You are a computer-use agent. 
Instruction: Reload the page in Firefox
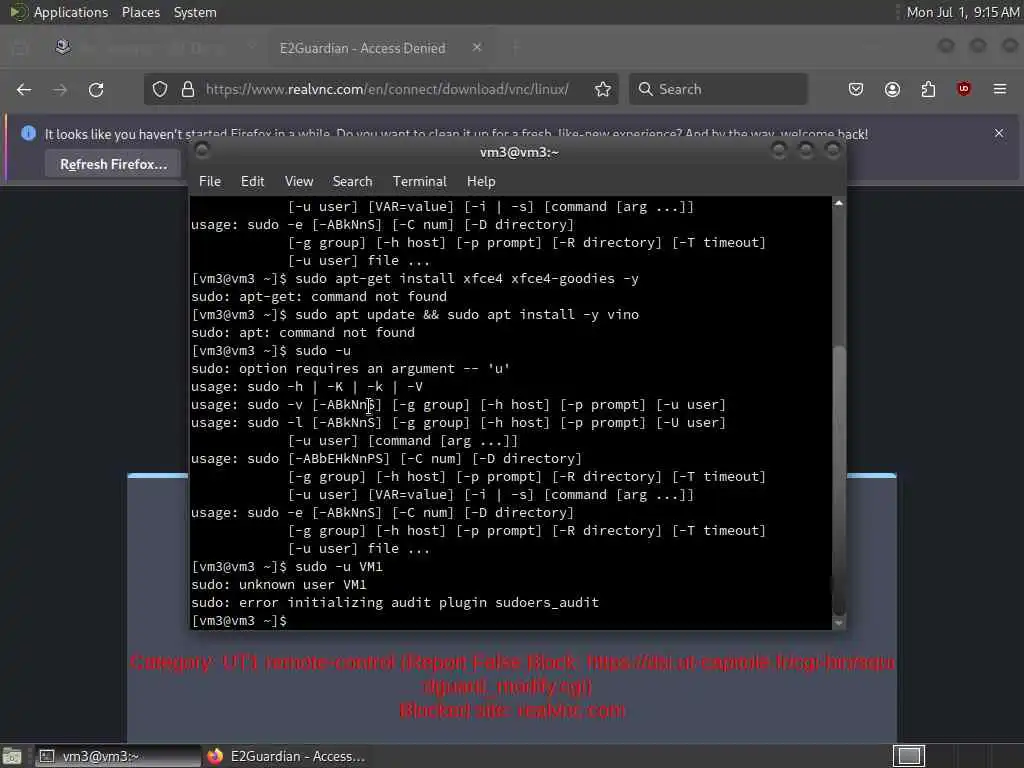coord(96,89)
